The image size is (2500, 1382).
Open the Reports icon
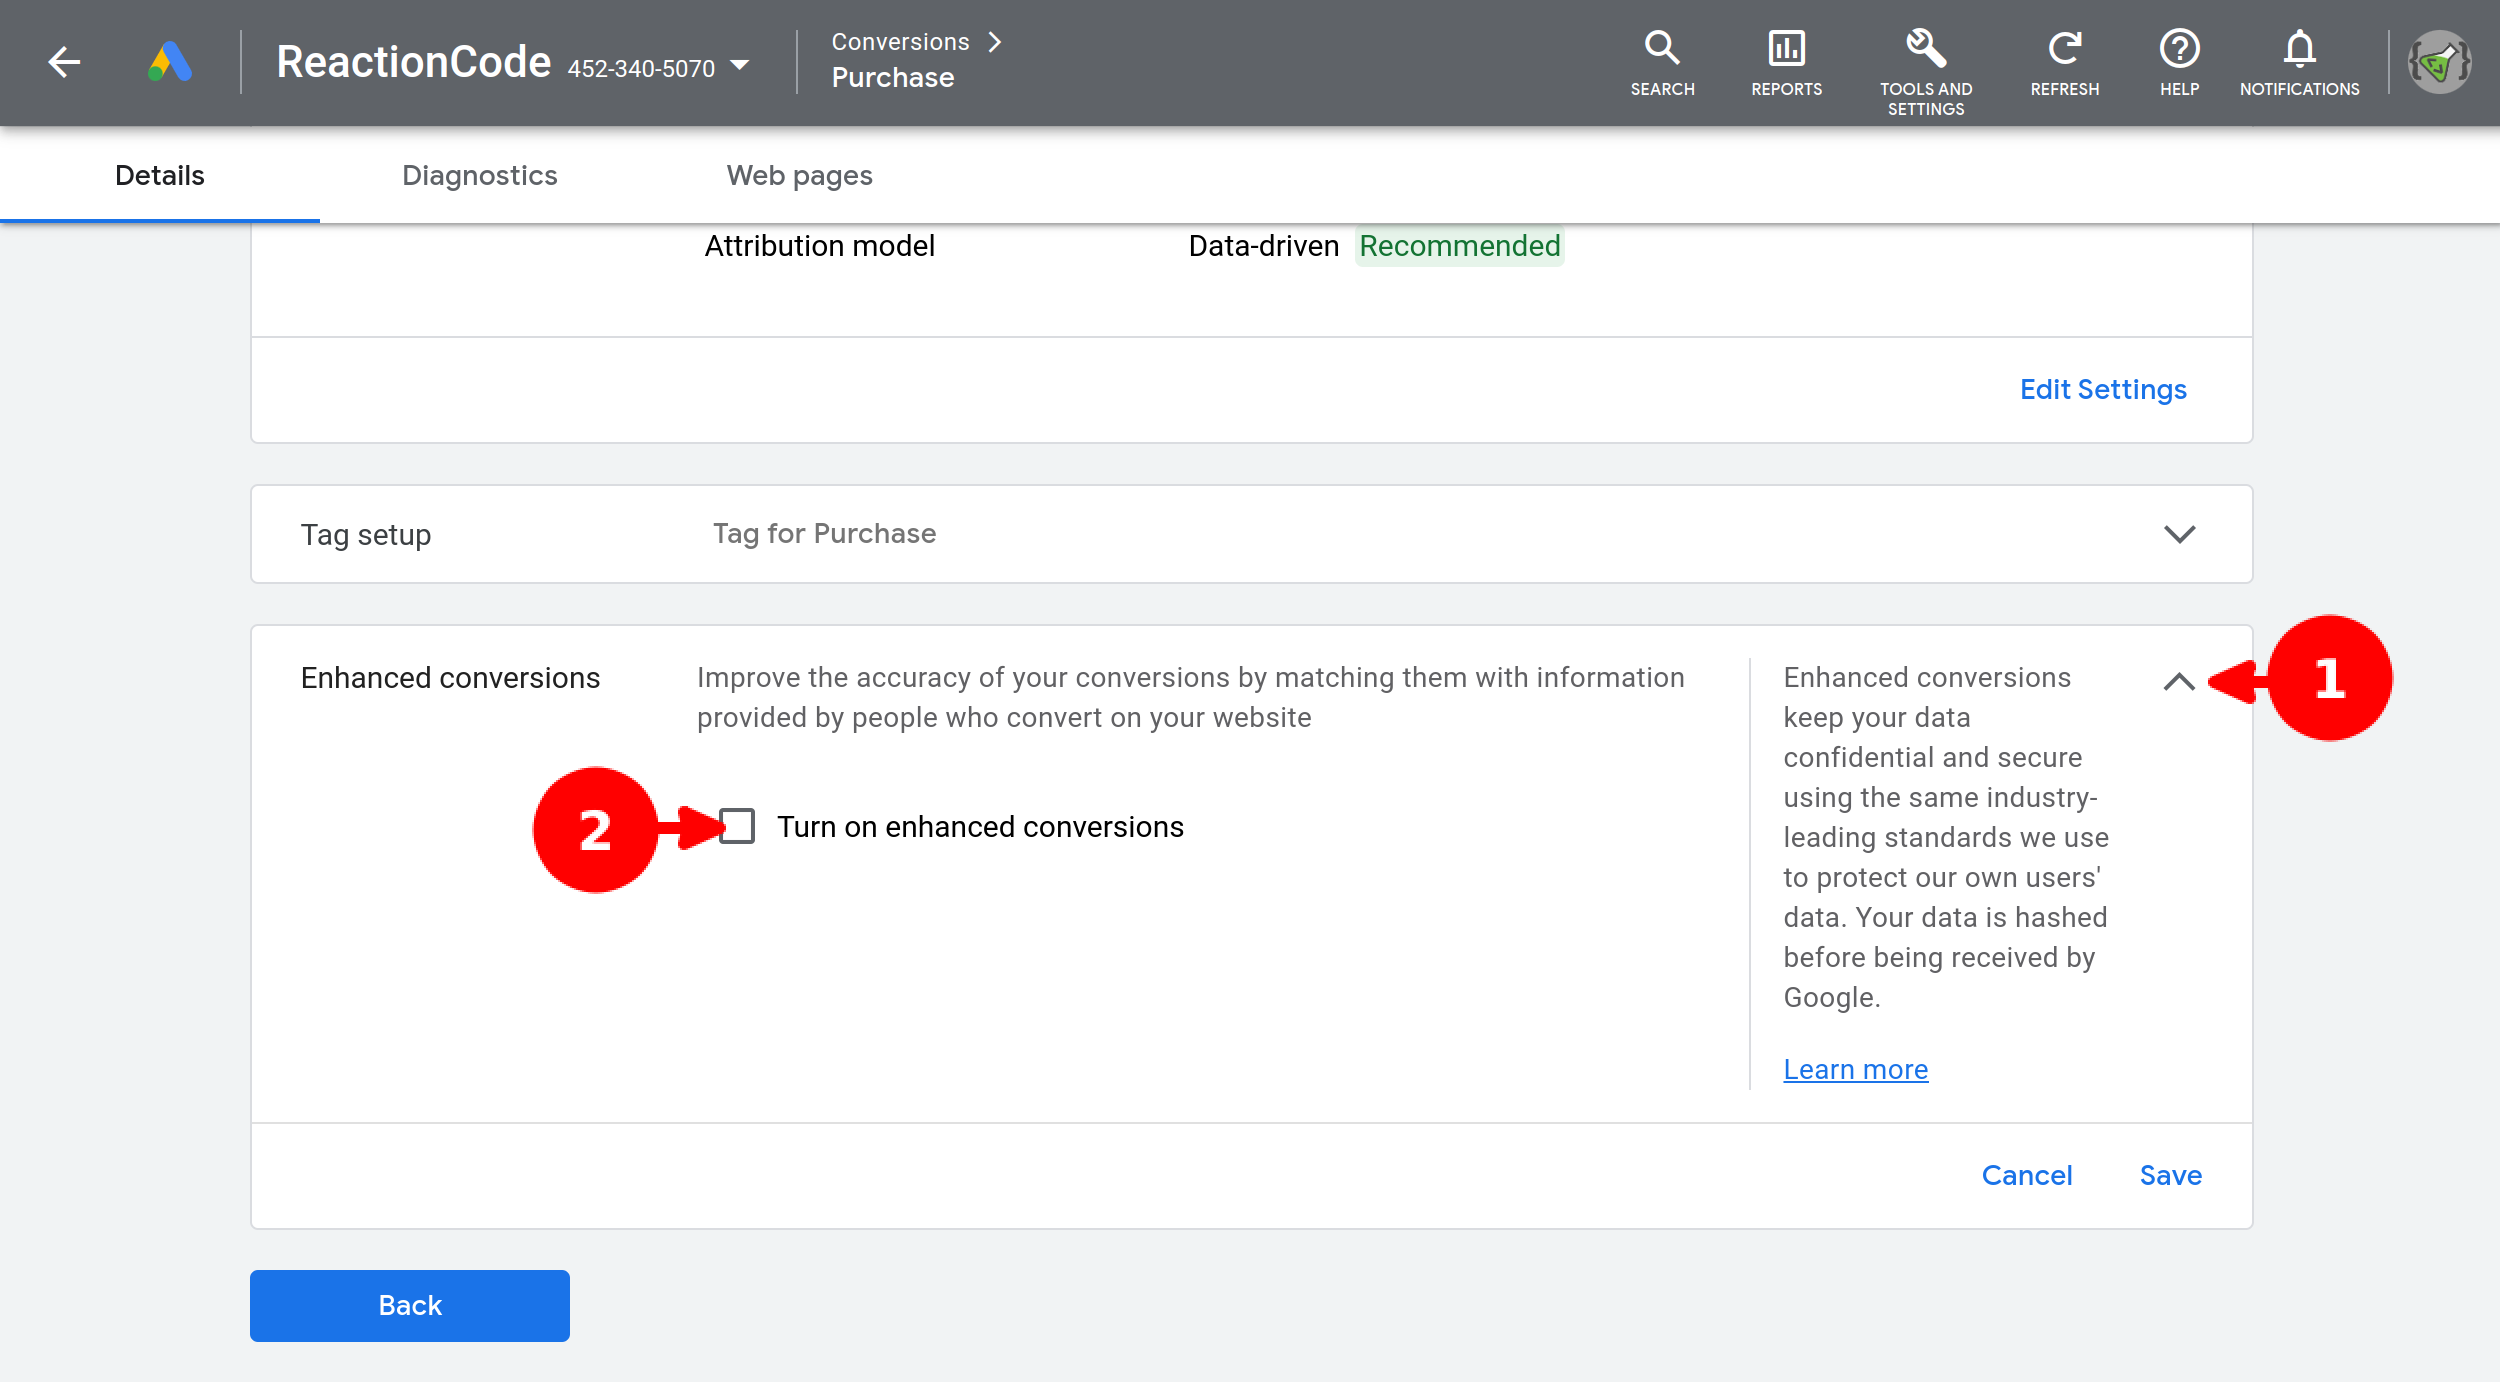point(1786,62)
